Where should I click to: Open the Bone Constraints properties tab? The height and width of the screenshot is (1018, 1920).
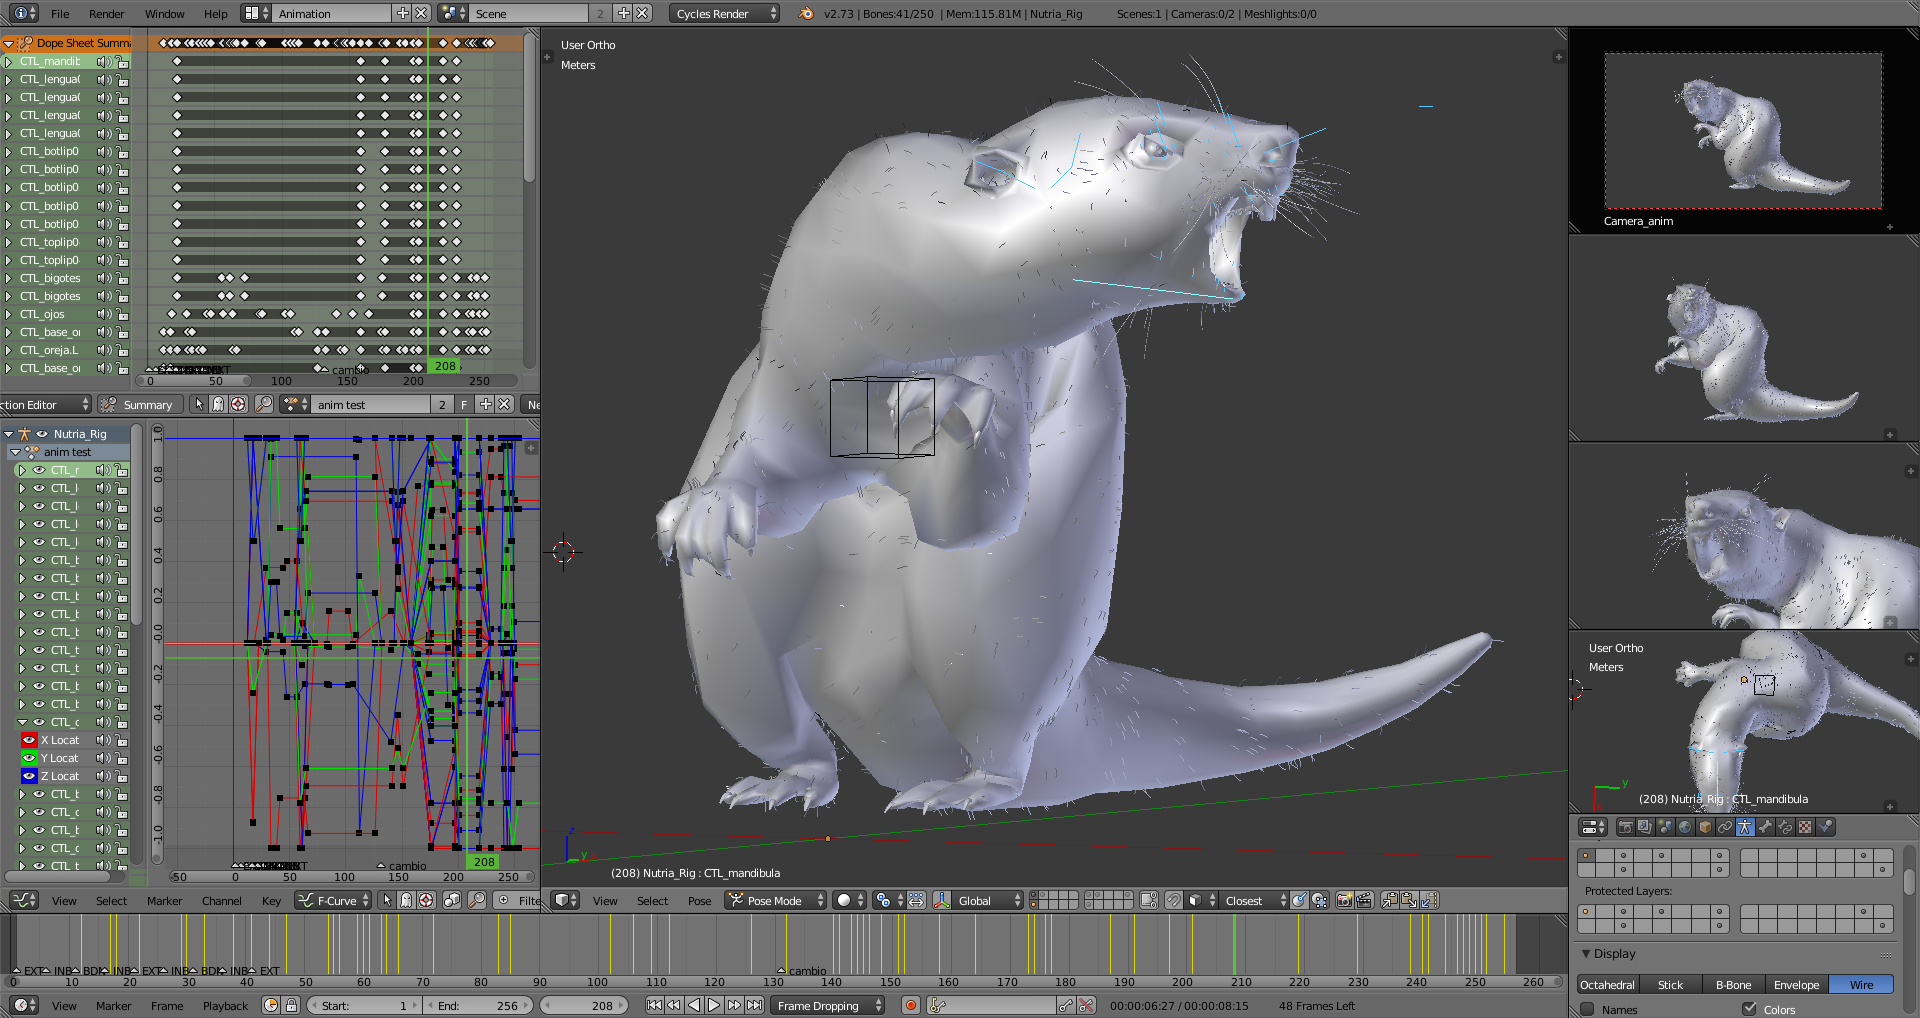1785,827
